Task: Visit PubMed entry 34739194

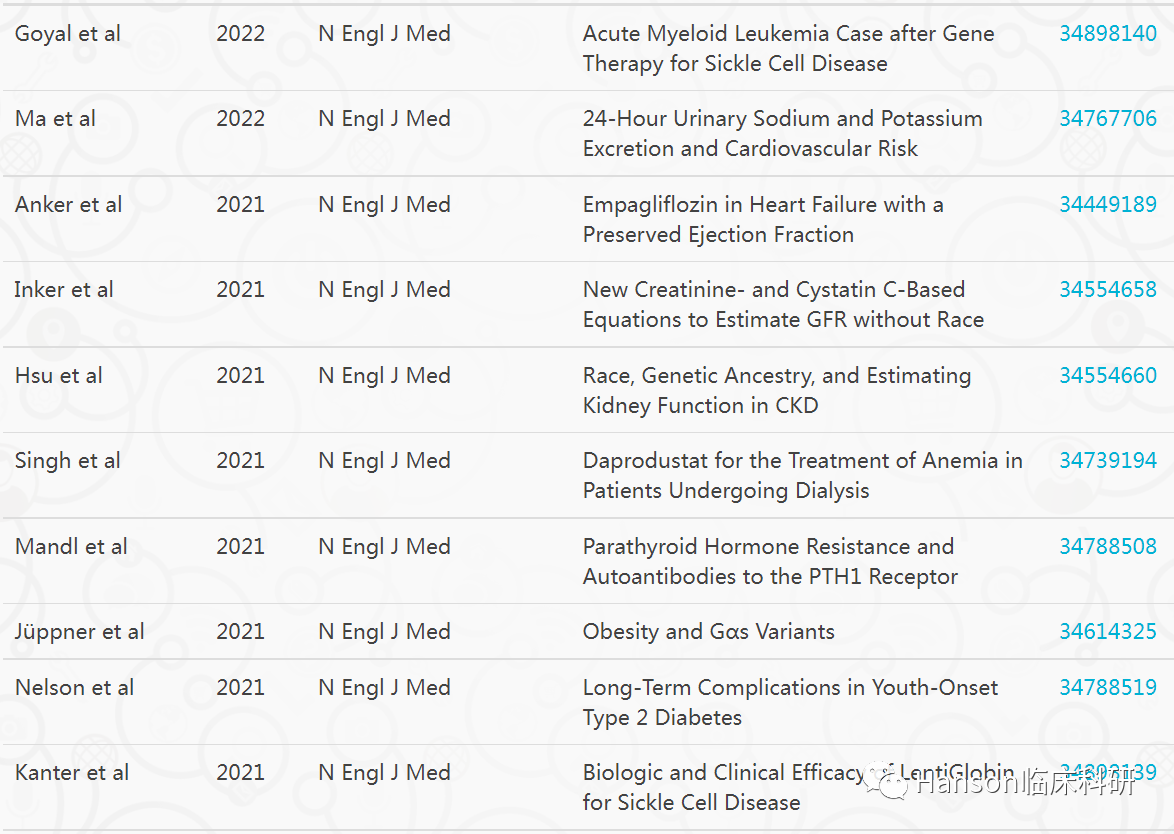Action: click(1107, 460)
